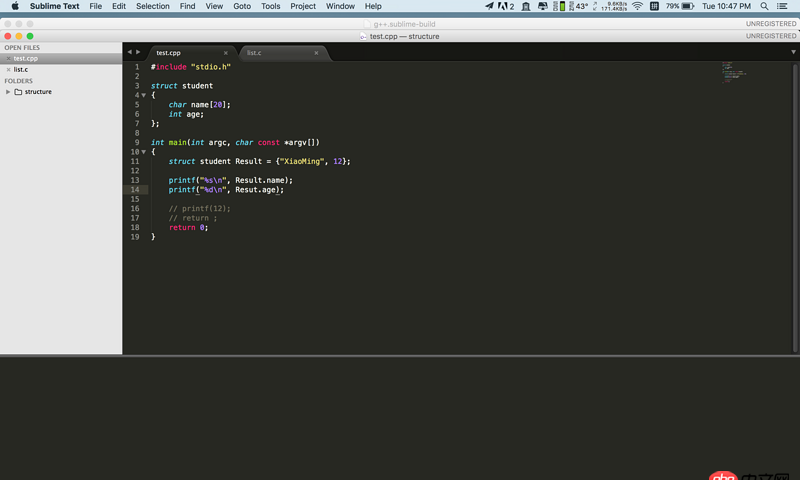
Task: Open the paper plane menu bar icon
Action: click(489, 6)
